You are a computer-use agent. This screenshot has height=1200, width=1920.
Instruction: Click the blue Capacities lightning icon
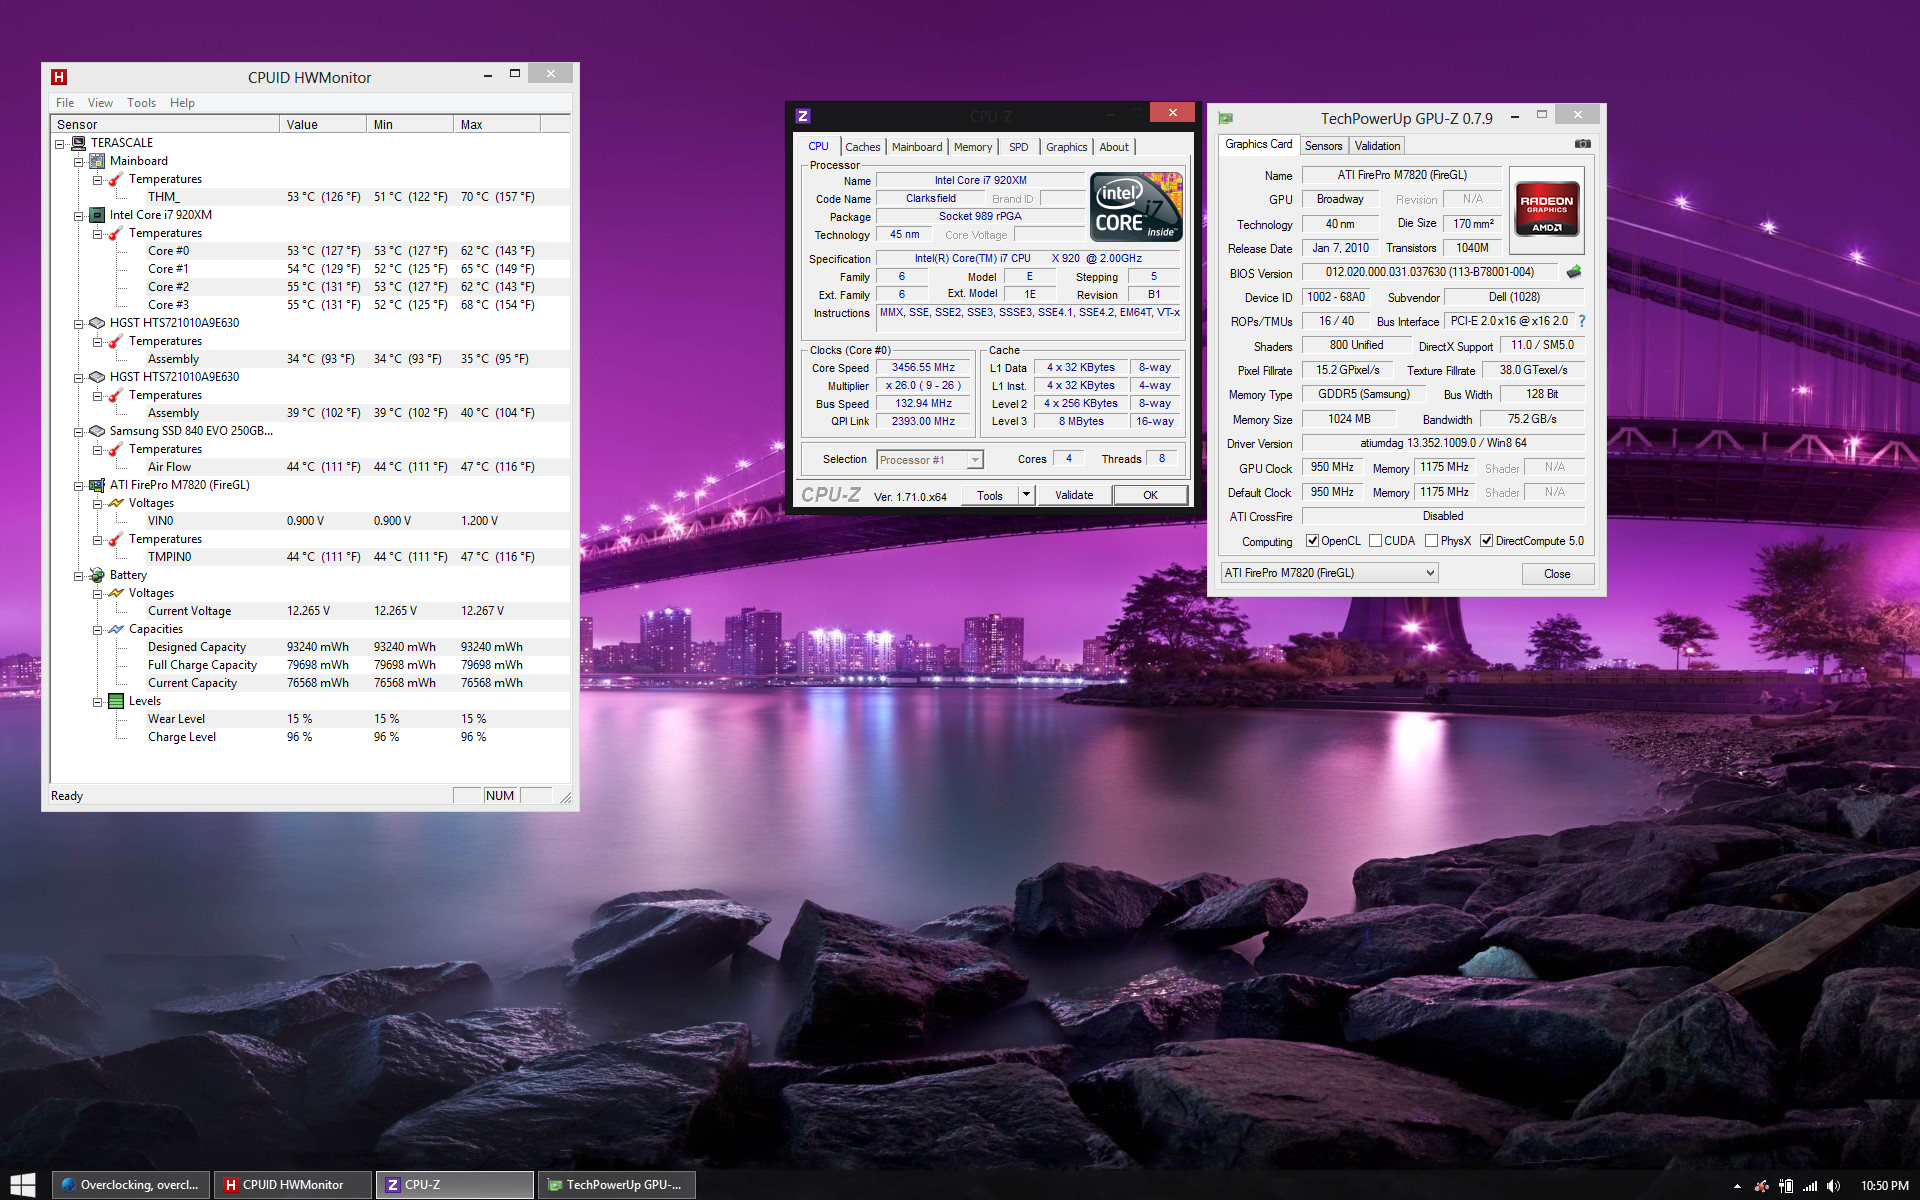116,629
